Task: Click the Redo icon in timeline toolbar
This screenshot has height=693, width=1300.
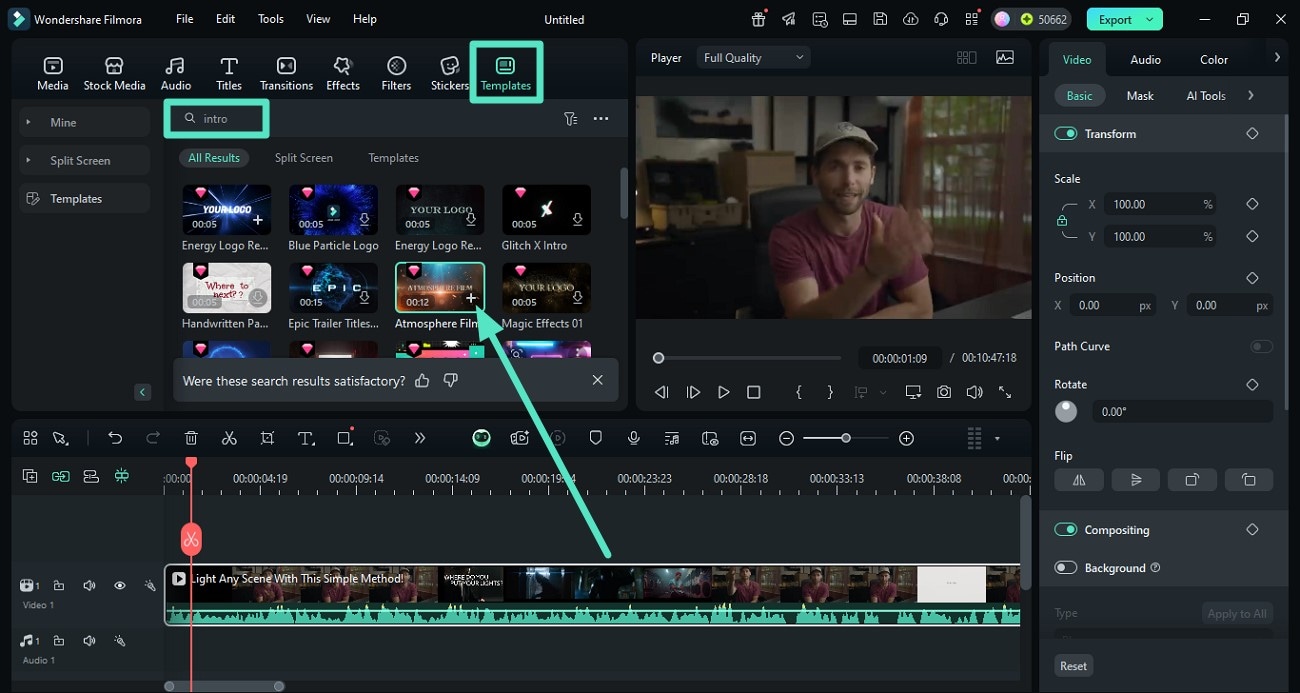Action: tap(153, 438)
